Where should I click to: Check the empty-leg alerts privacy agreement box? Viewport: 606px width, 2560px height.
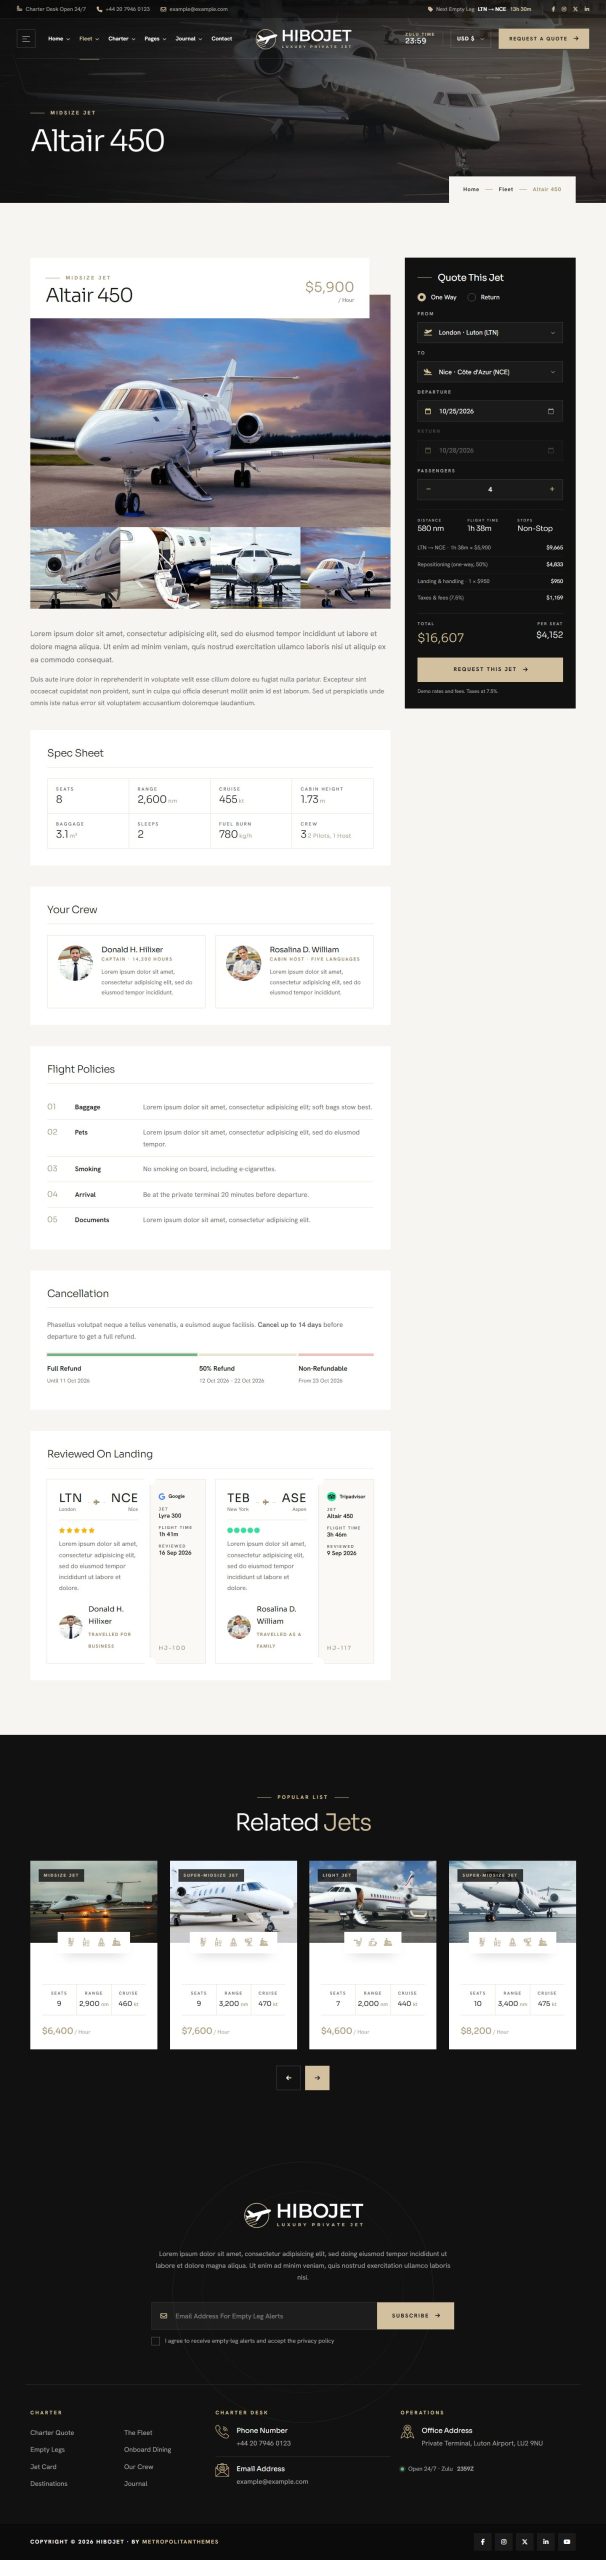coord(155,2341)
